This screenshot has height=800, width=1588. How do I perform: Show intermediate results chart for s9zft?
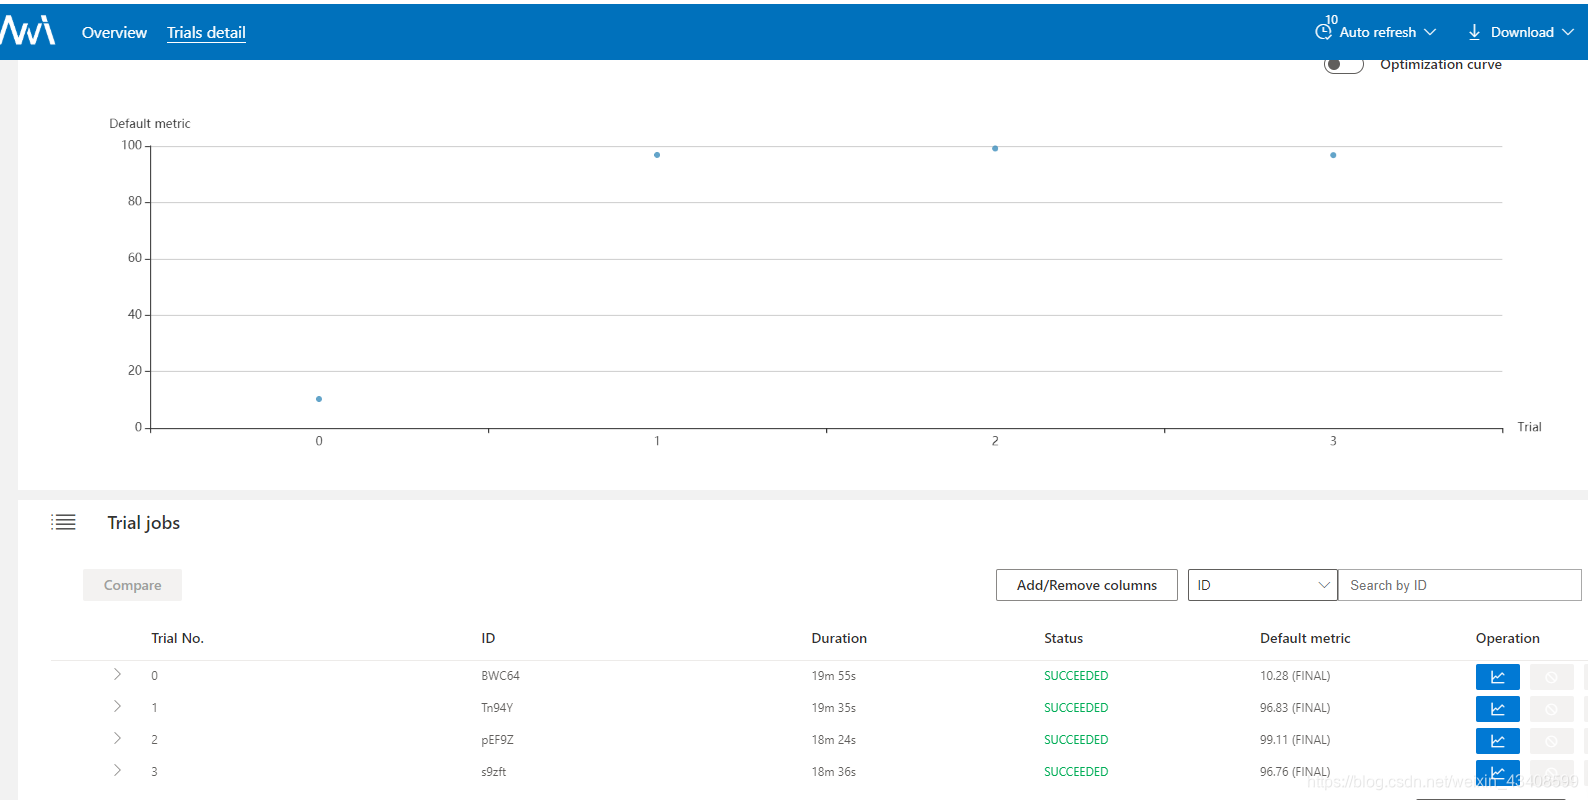(x=1497, y=773)
